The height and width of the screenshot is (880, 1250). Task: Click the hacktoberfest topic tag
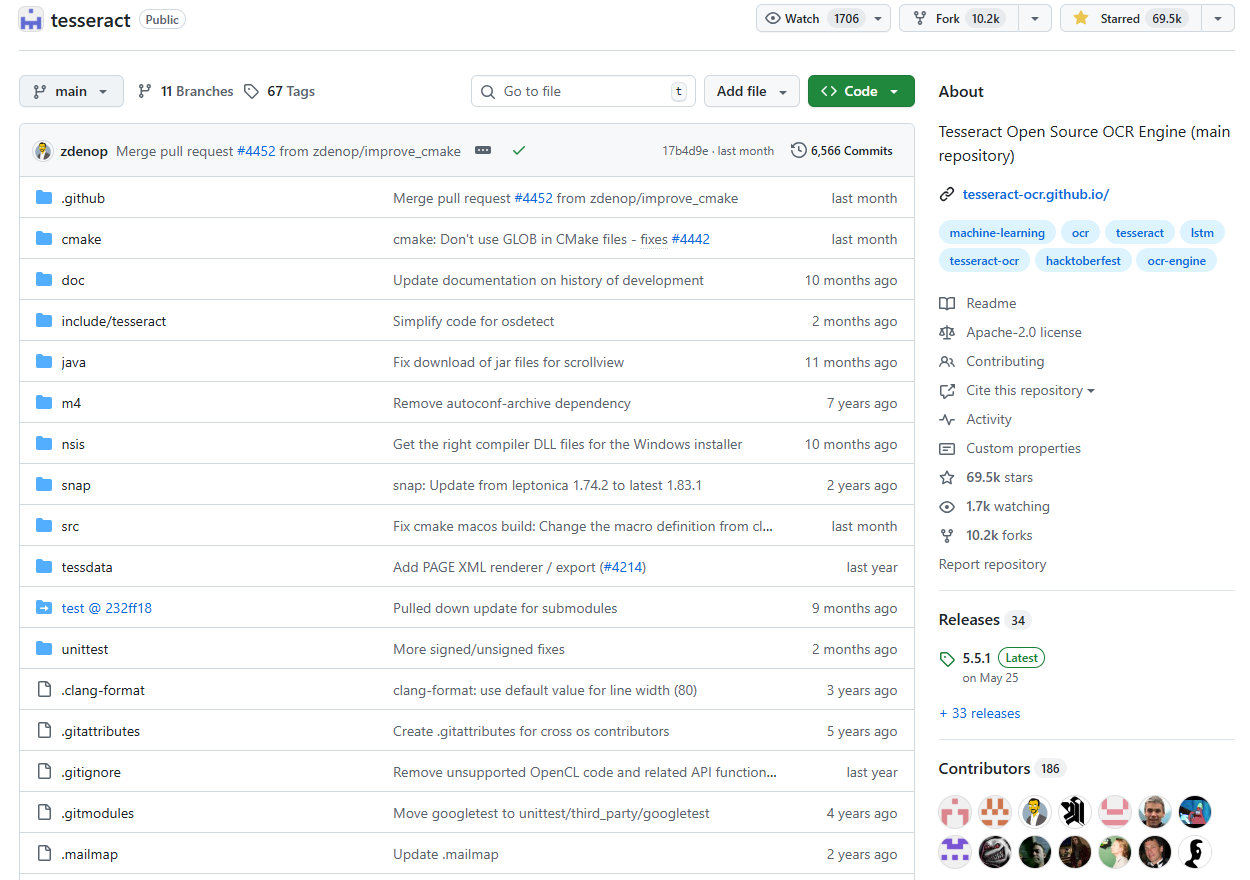coord(1084,260)
